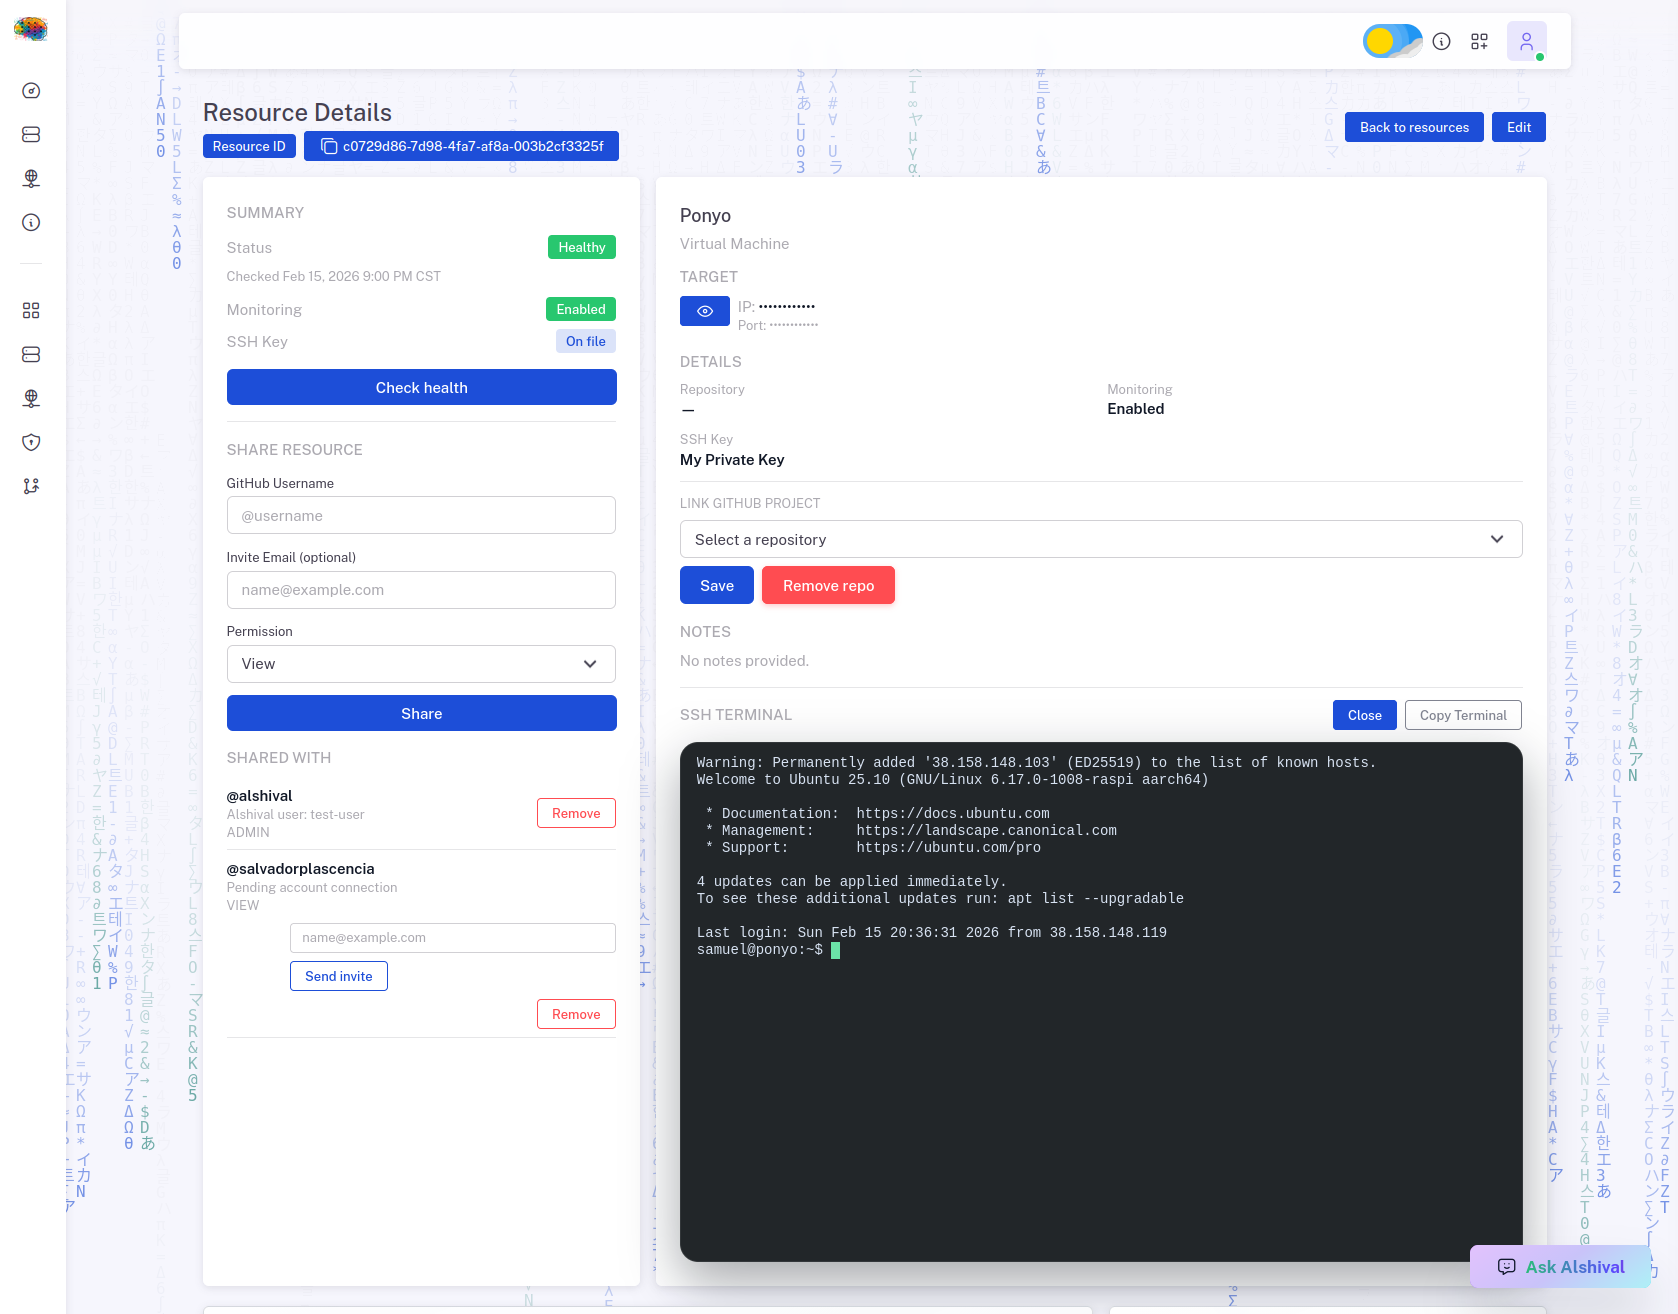Toggle the sun day/night theme switch
The image size is (1678, 1314).
click(1392, 41)
